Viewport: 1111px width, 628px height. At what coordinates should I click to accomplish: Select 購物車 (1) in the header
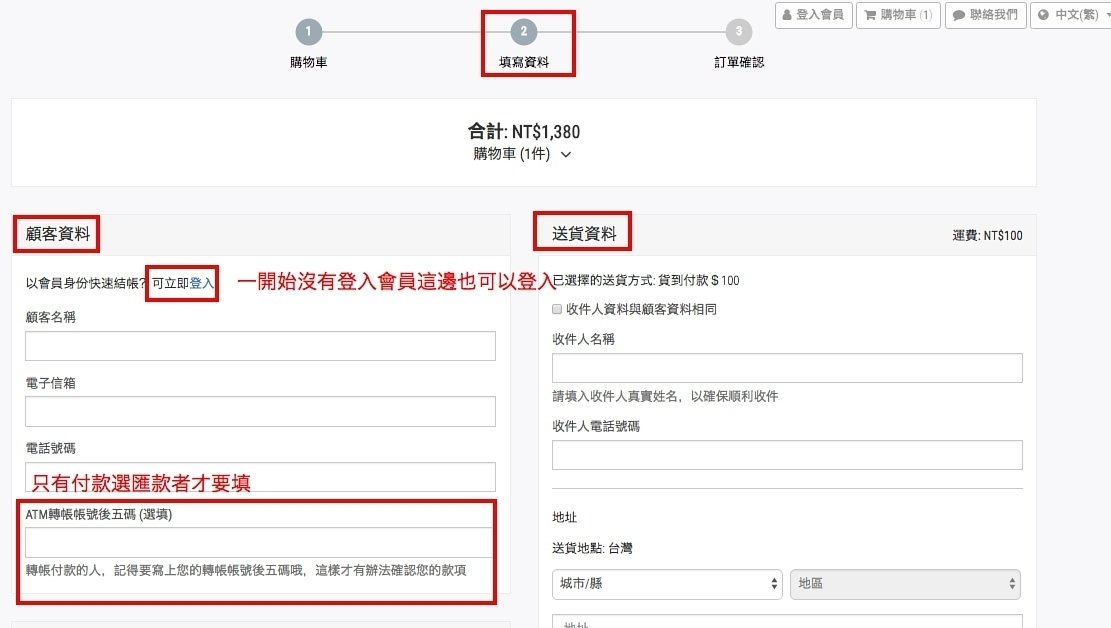pyautogui.click(x=897, y=15)
